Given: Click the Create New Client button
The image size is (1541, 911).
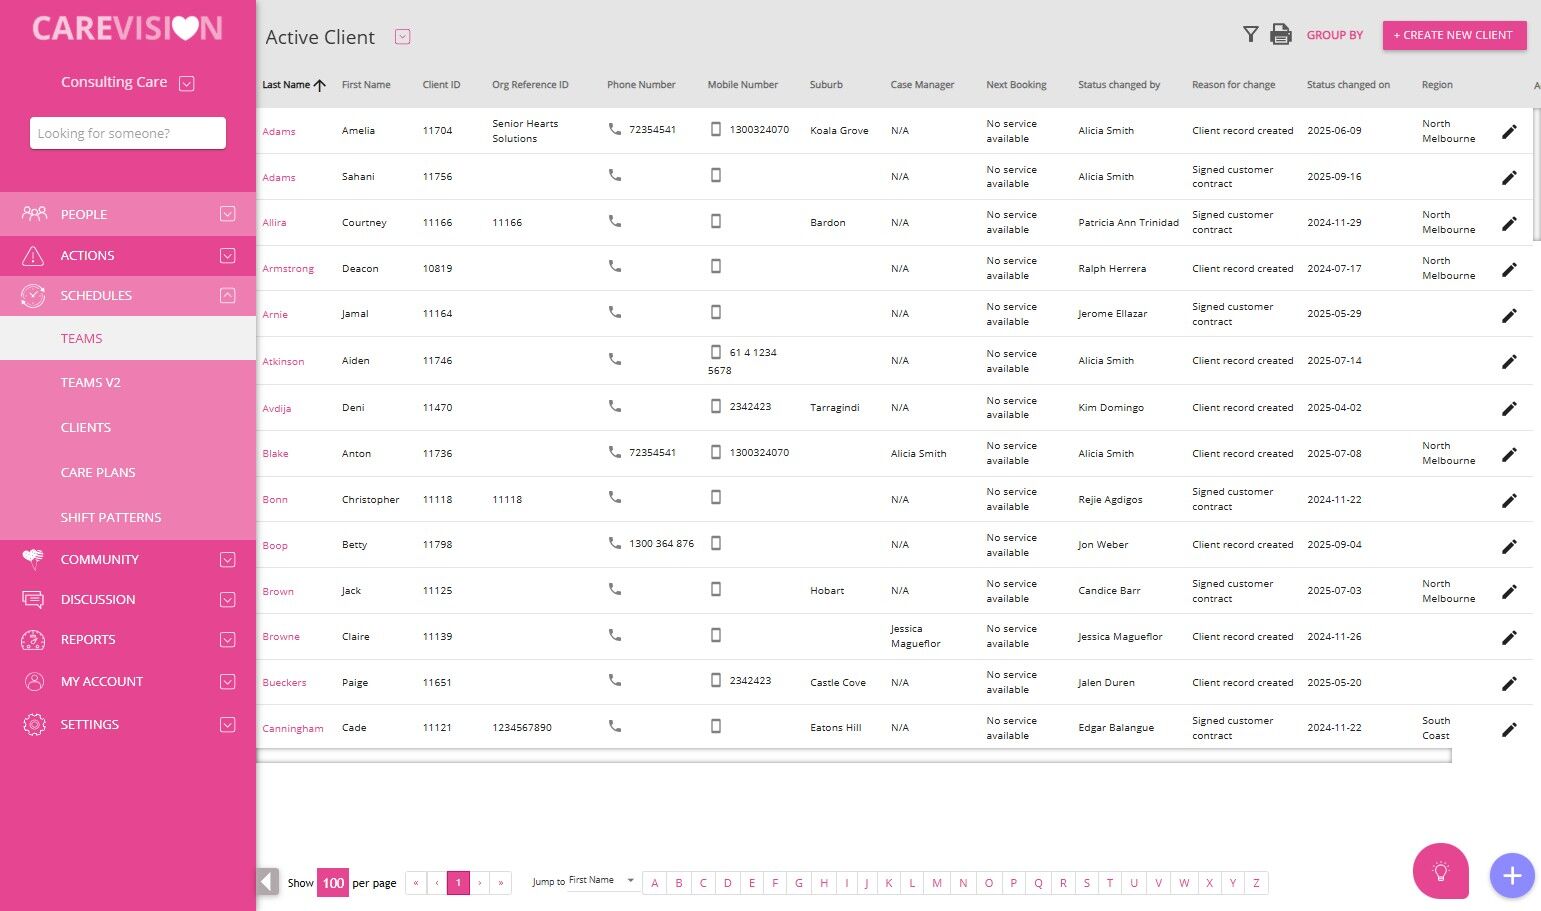Looking at the screenshot, I should click(1454, 35).
